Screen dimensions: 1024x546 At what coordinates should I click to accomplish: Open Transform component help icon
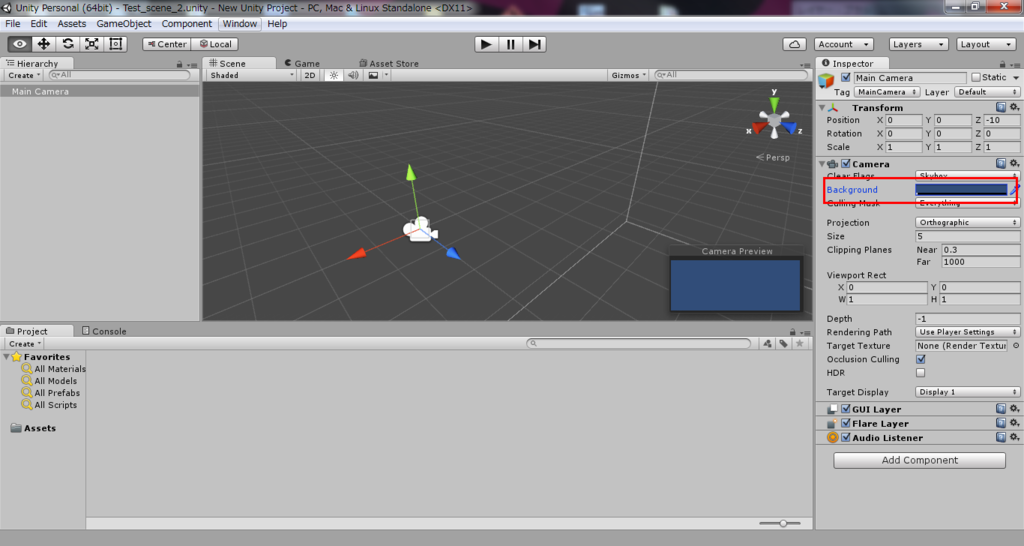1000,107
